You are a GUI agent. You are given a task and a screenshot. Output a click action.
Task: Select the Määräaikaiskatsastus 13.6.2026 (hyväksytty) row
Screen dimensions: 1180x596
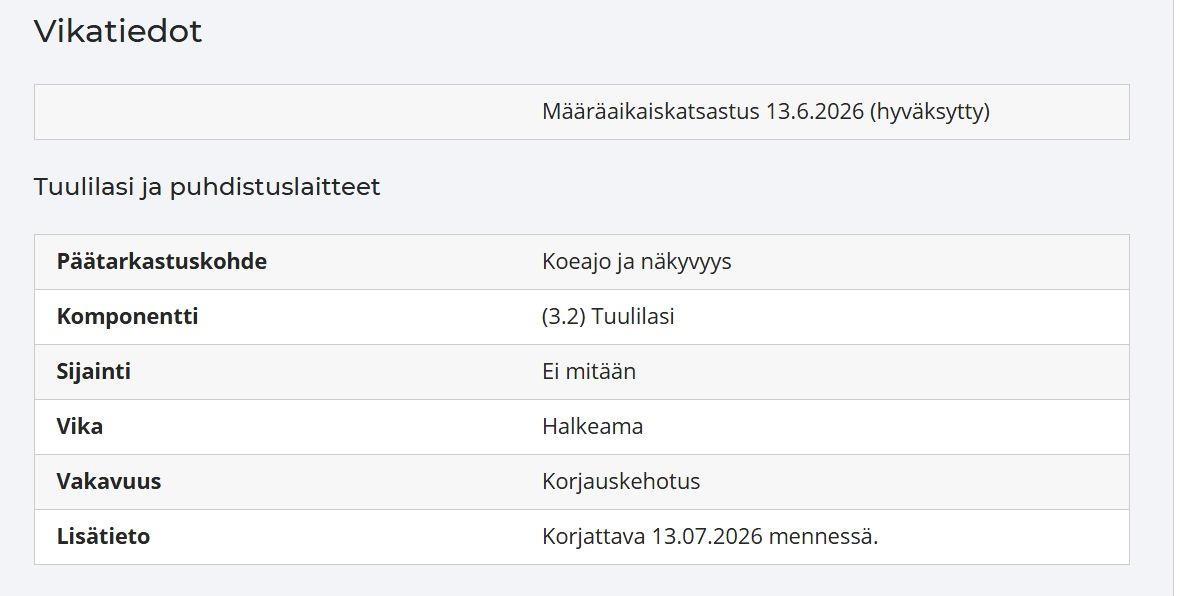(582, 112)
